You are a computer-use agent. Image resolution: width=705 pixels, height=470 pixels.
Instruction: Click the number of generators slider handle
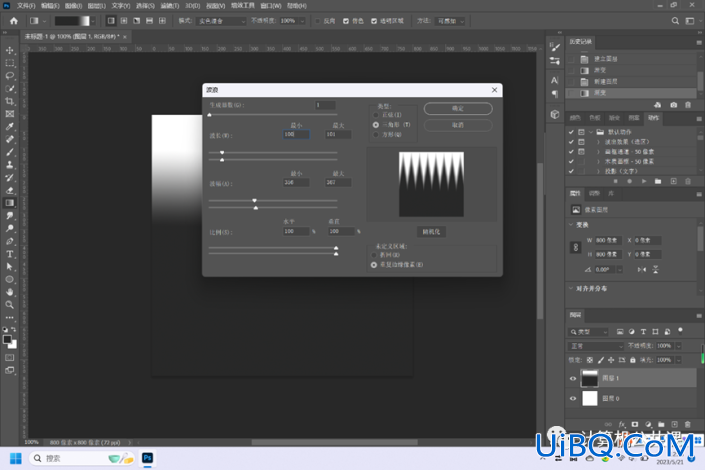point(210,115)
